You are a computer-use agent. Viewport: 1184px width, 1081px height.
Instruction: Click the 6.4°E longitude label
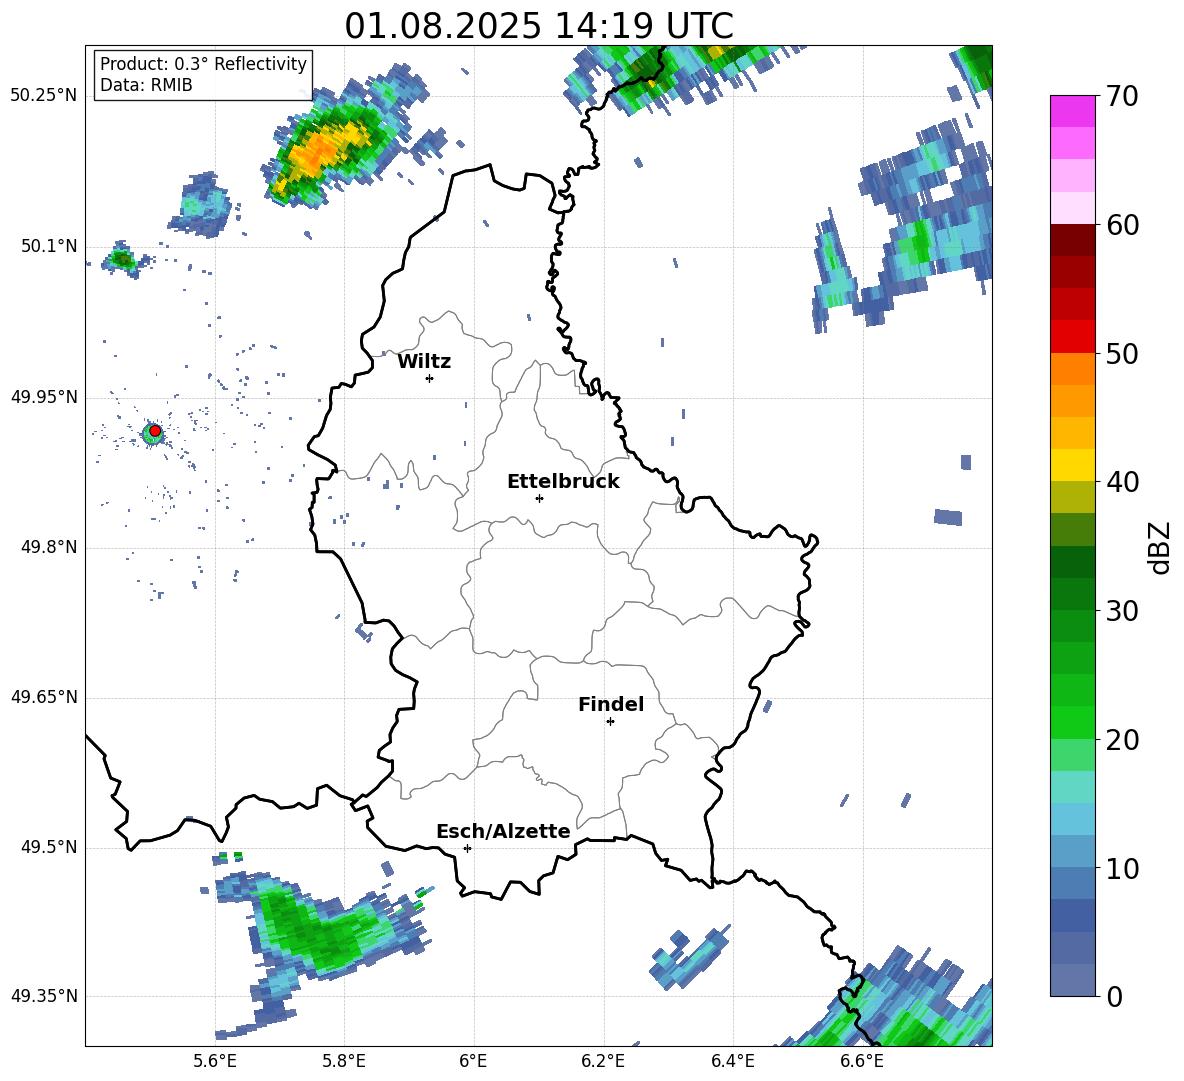click(732, 1061)
